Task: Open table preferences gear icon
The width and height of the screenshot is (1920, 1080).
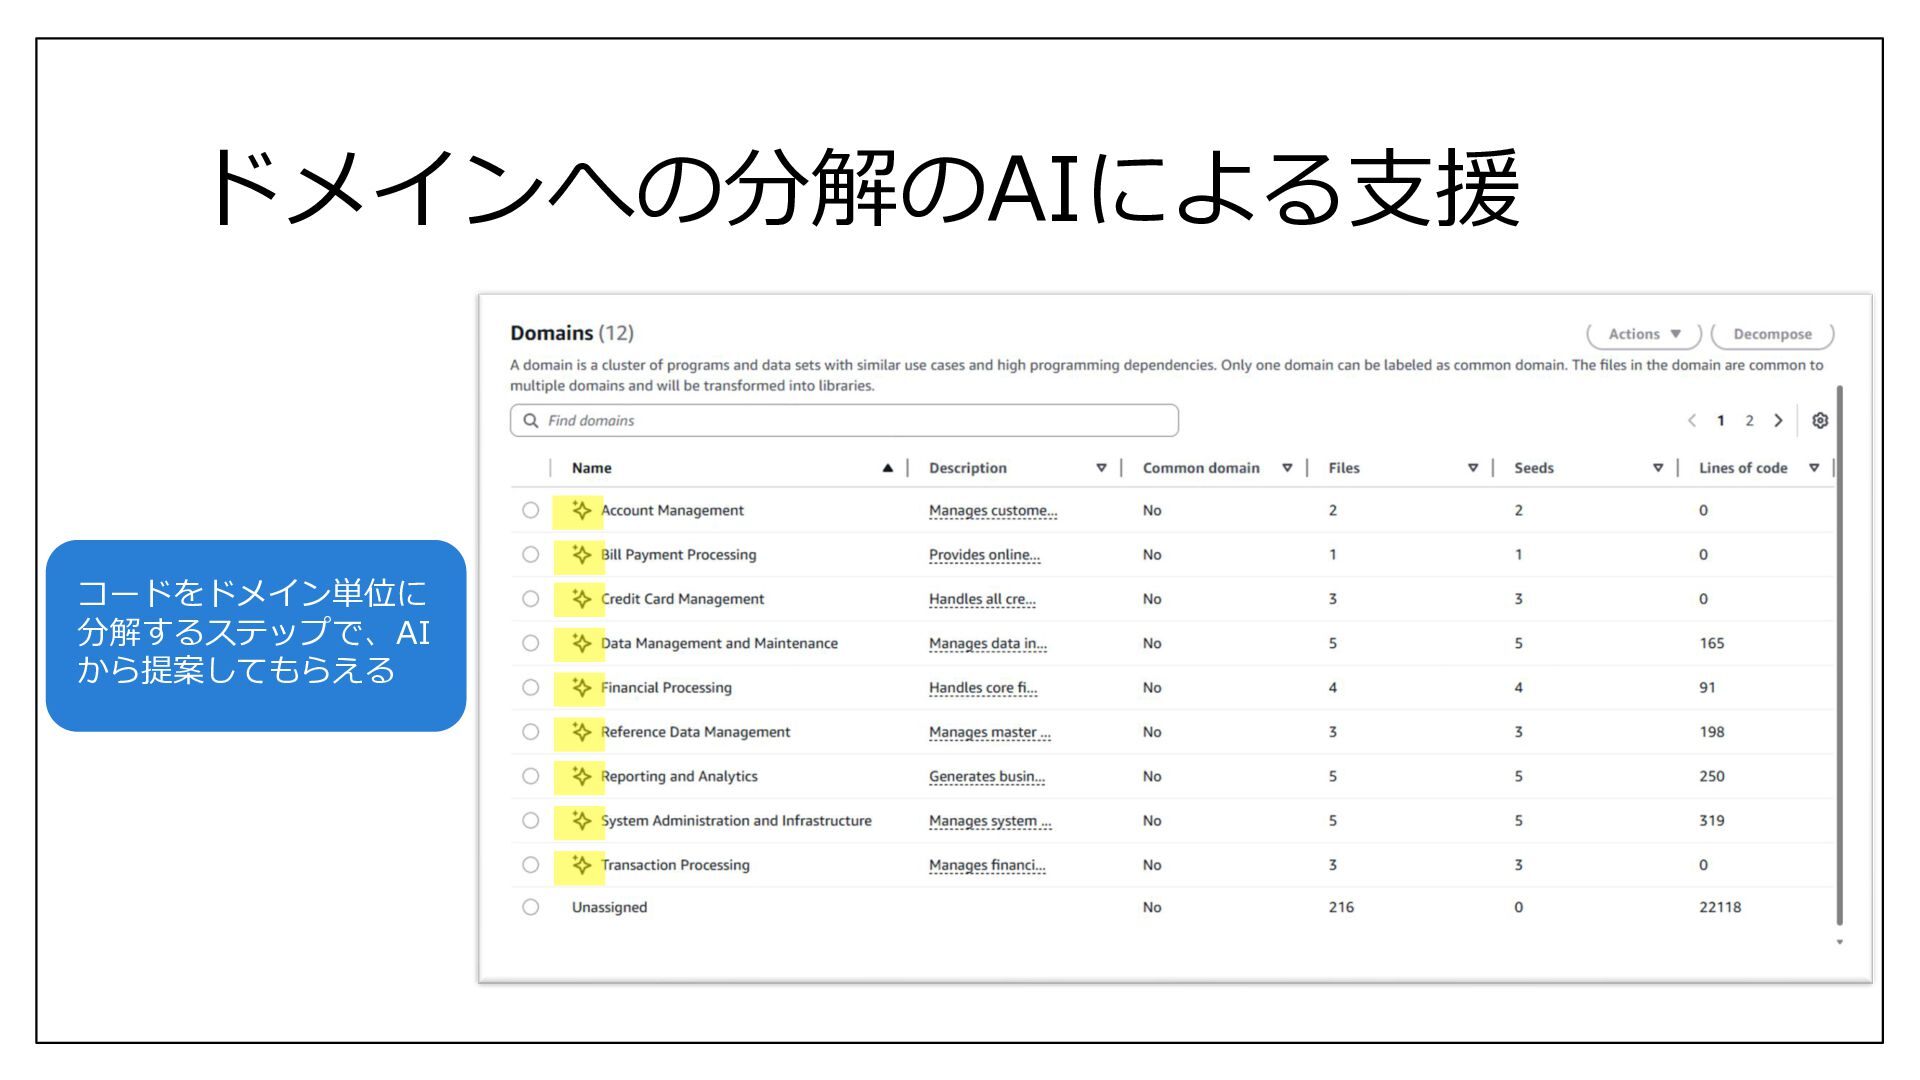Action: 1820,421
